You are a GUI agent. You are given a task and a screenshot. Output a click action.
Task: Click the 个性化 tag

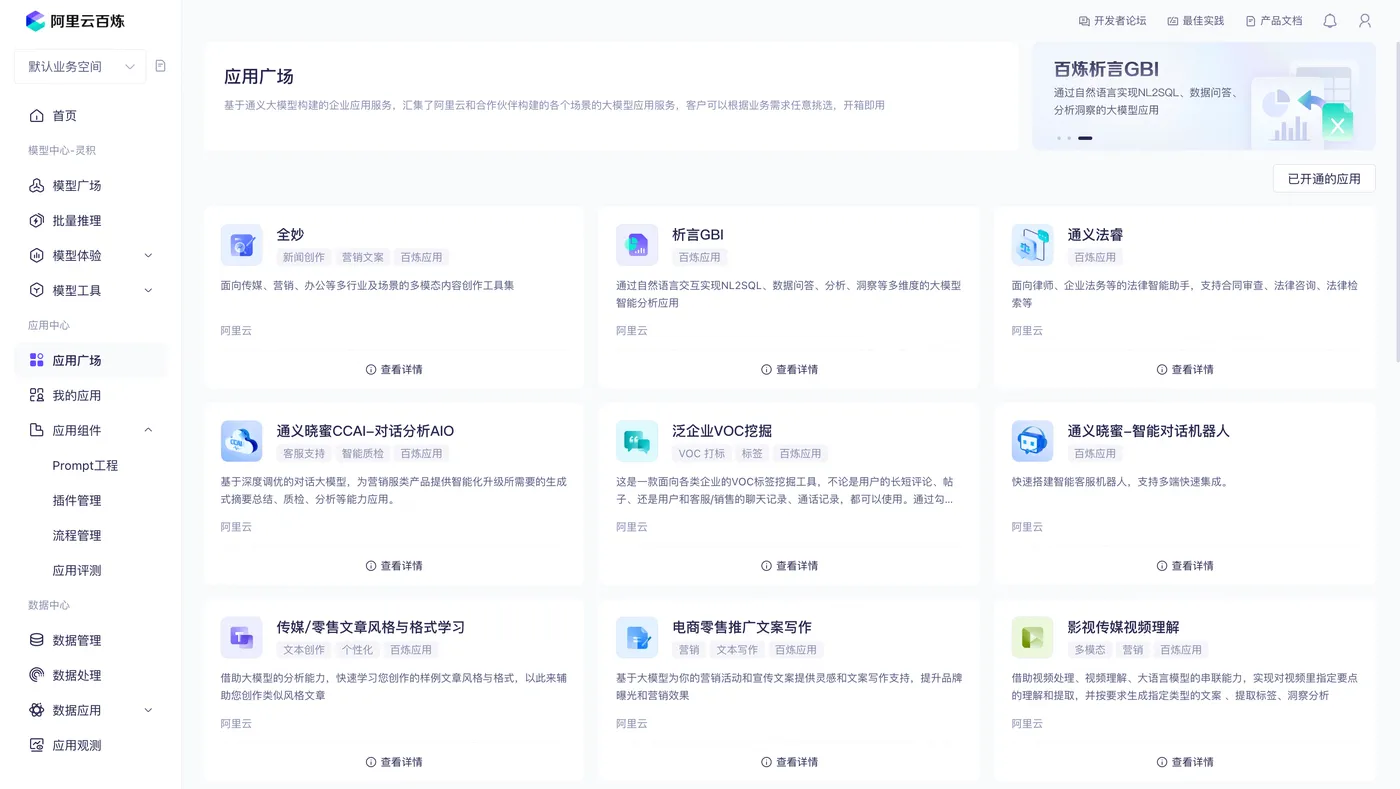(357, 650)
